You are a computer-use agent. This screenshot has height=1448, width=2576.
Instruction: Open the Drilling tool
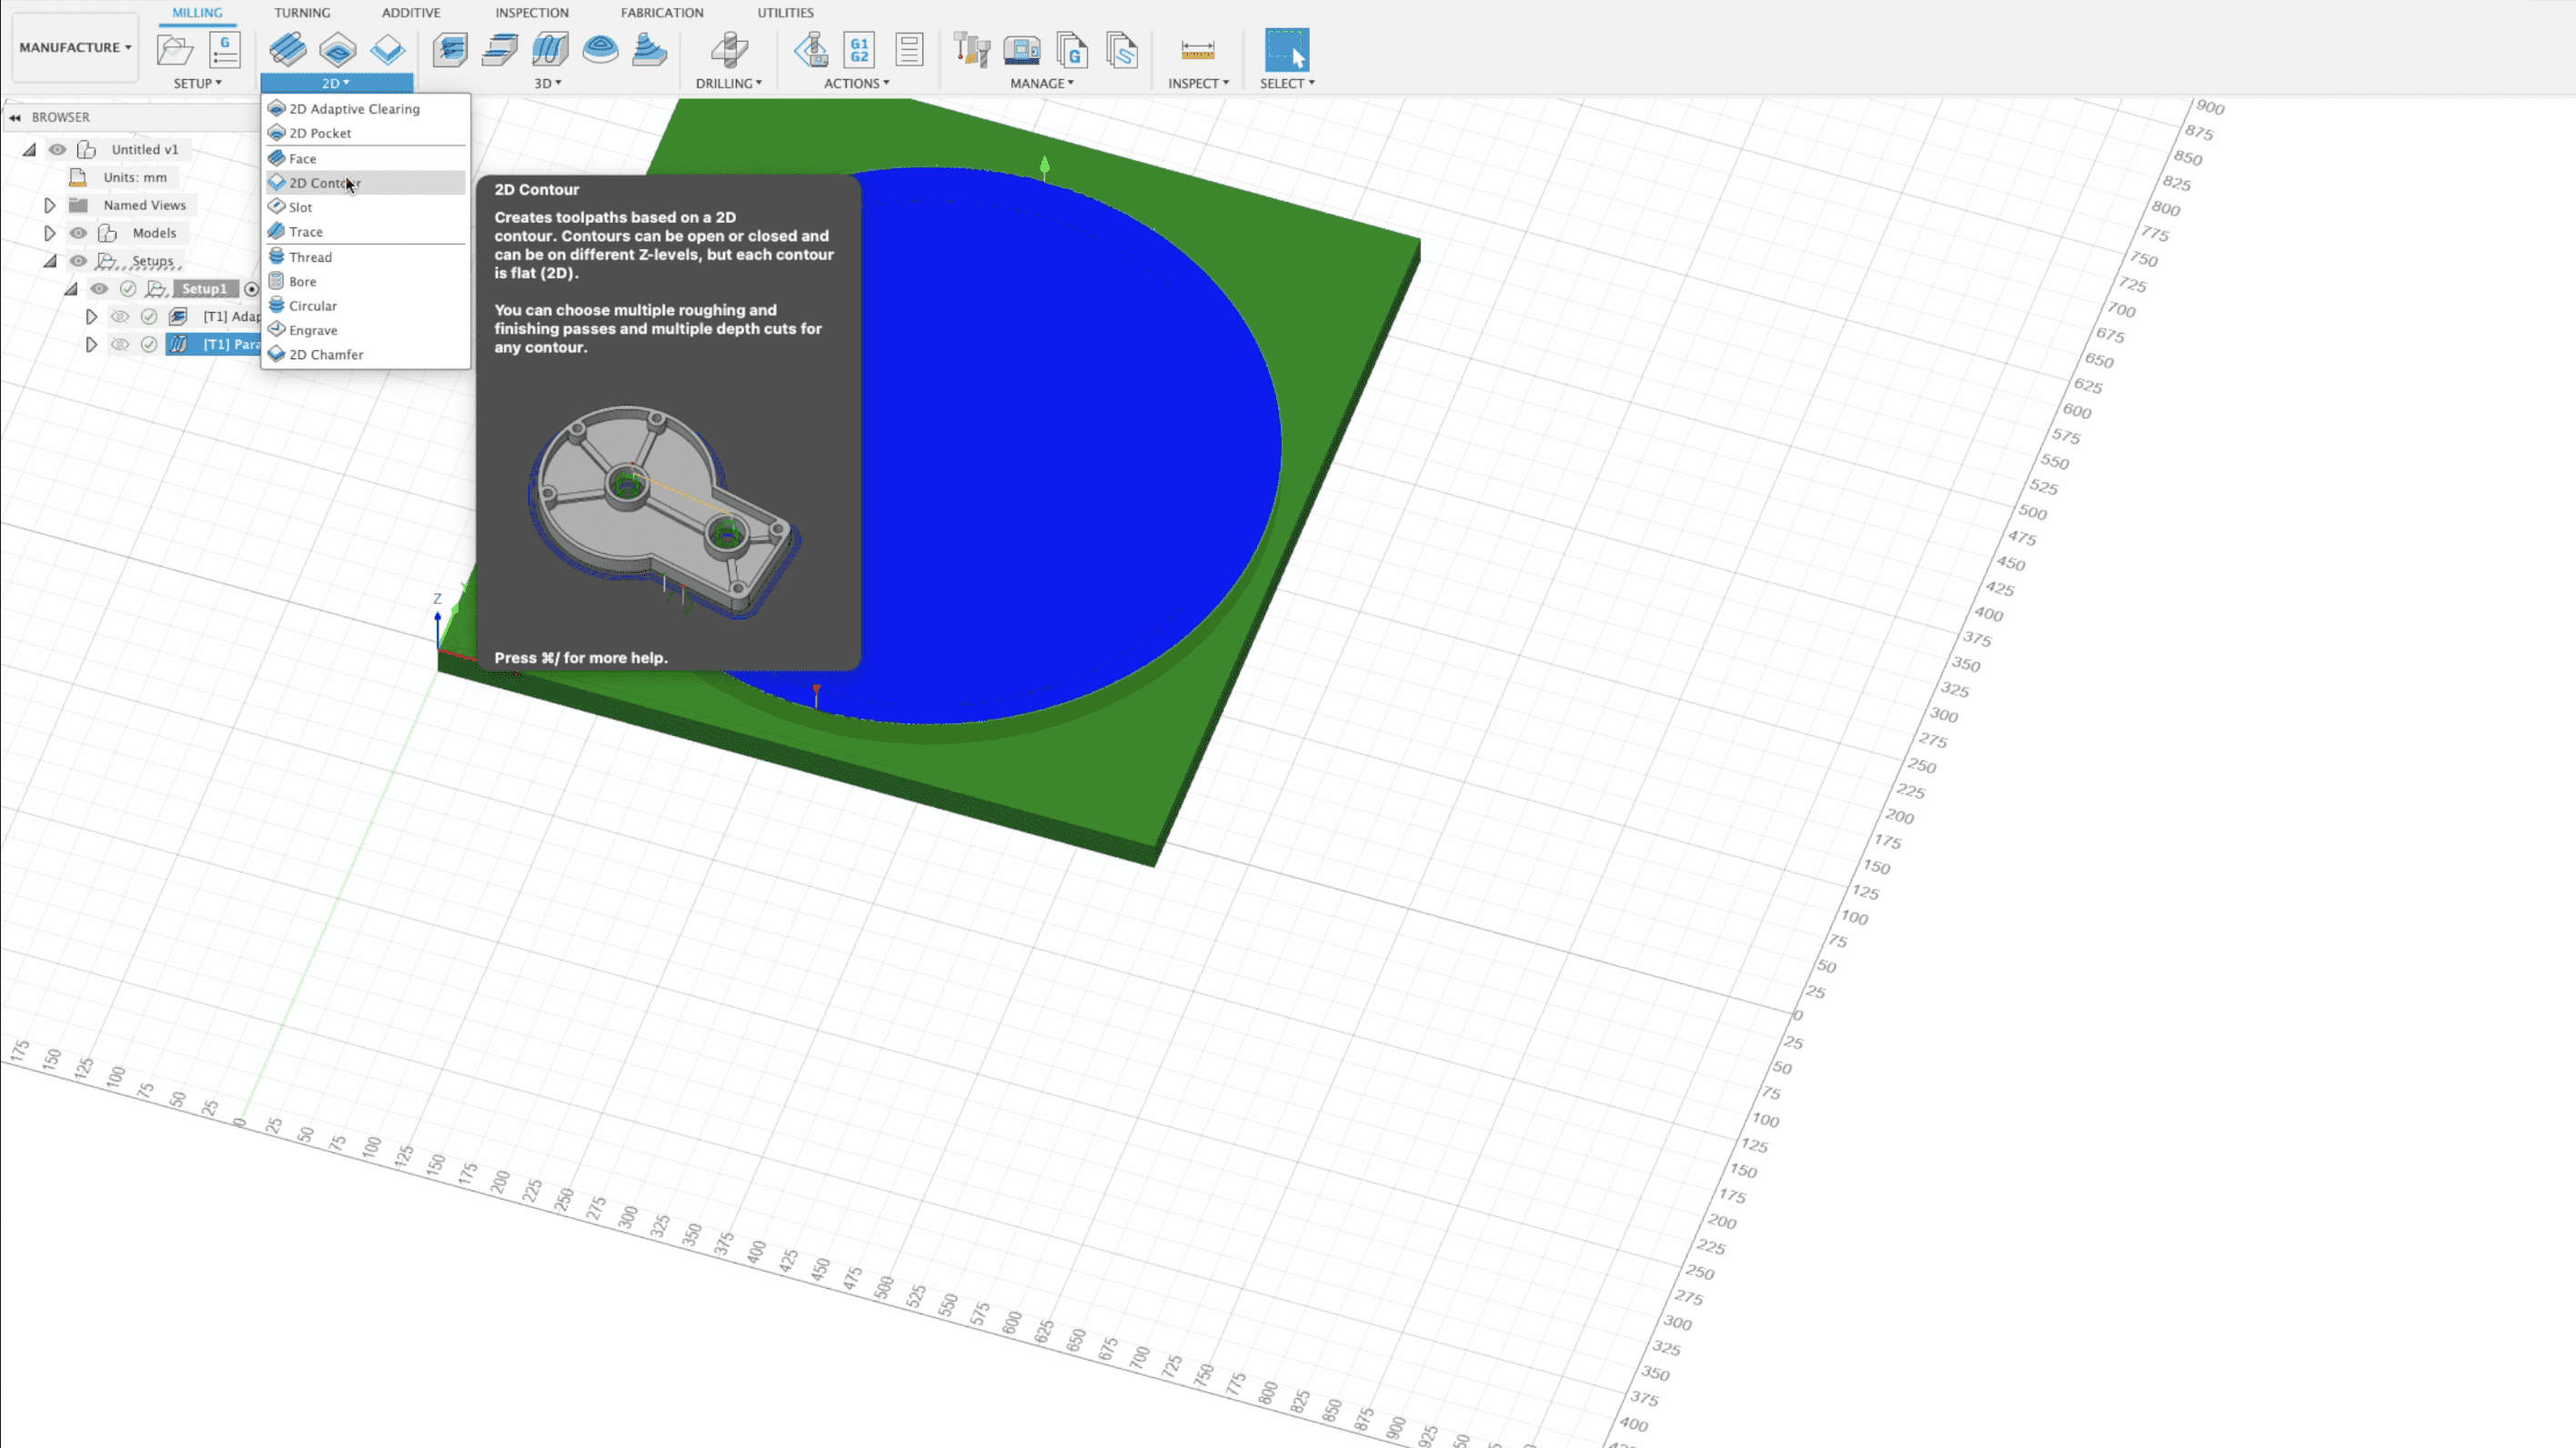729,50
